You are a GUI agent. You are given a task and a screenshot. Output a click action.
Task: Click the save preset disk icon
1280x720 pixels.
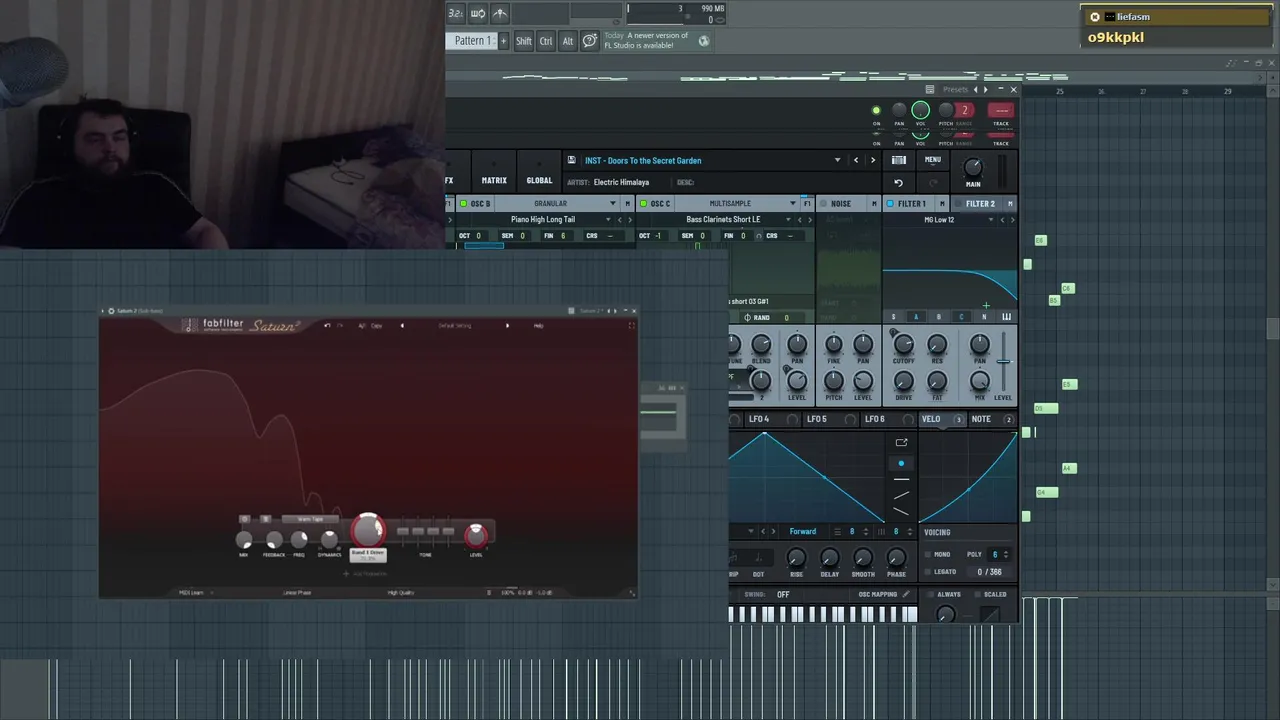click(x=571, y=160)
